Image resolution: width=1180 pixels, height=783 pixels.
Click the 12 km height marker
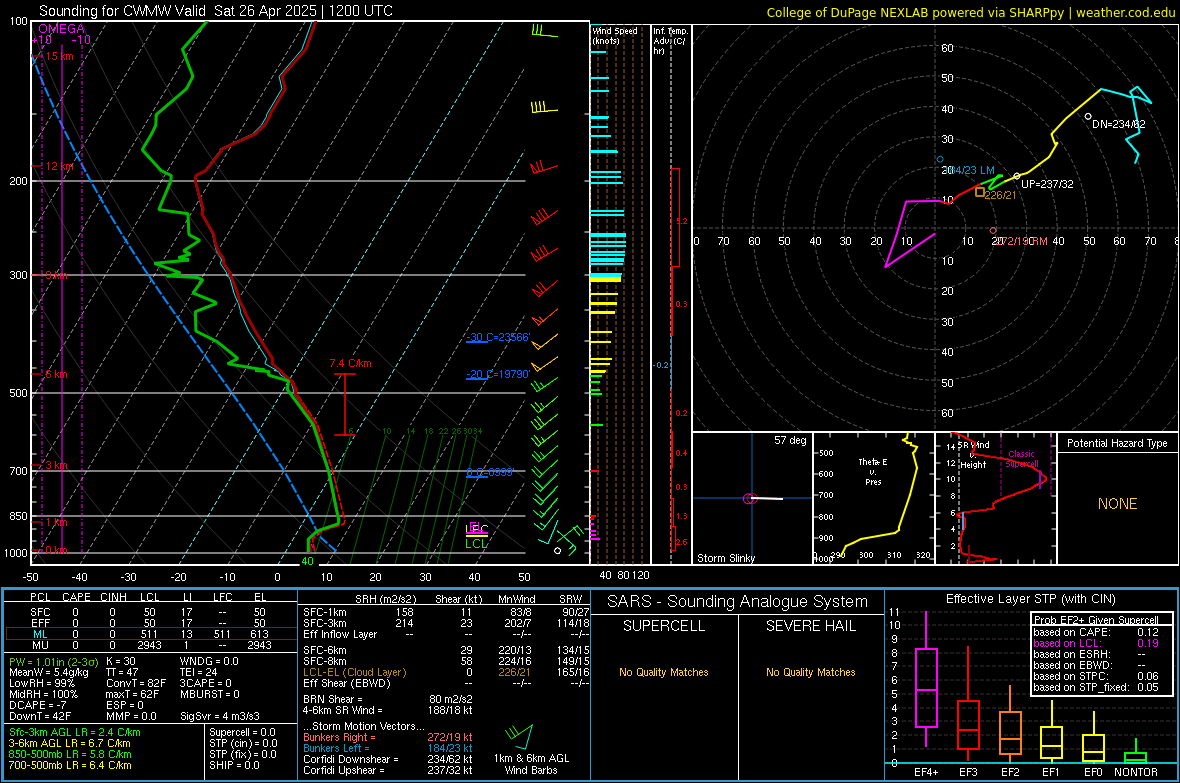58,166
